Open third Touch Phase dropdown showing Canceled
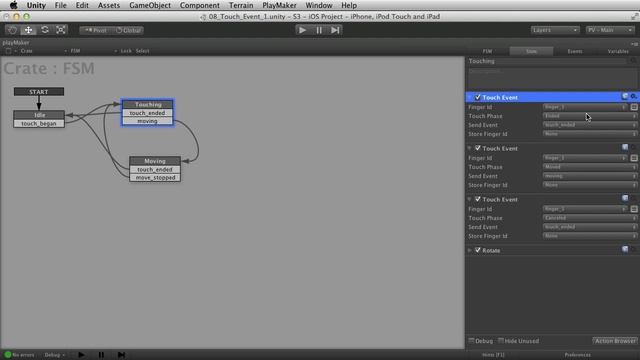The width and height of the screenshot is (640, 360). click(x=590, y=218)
